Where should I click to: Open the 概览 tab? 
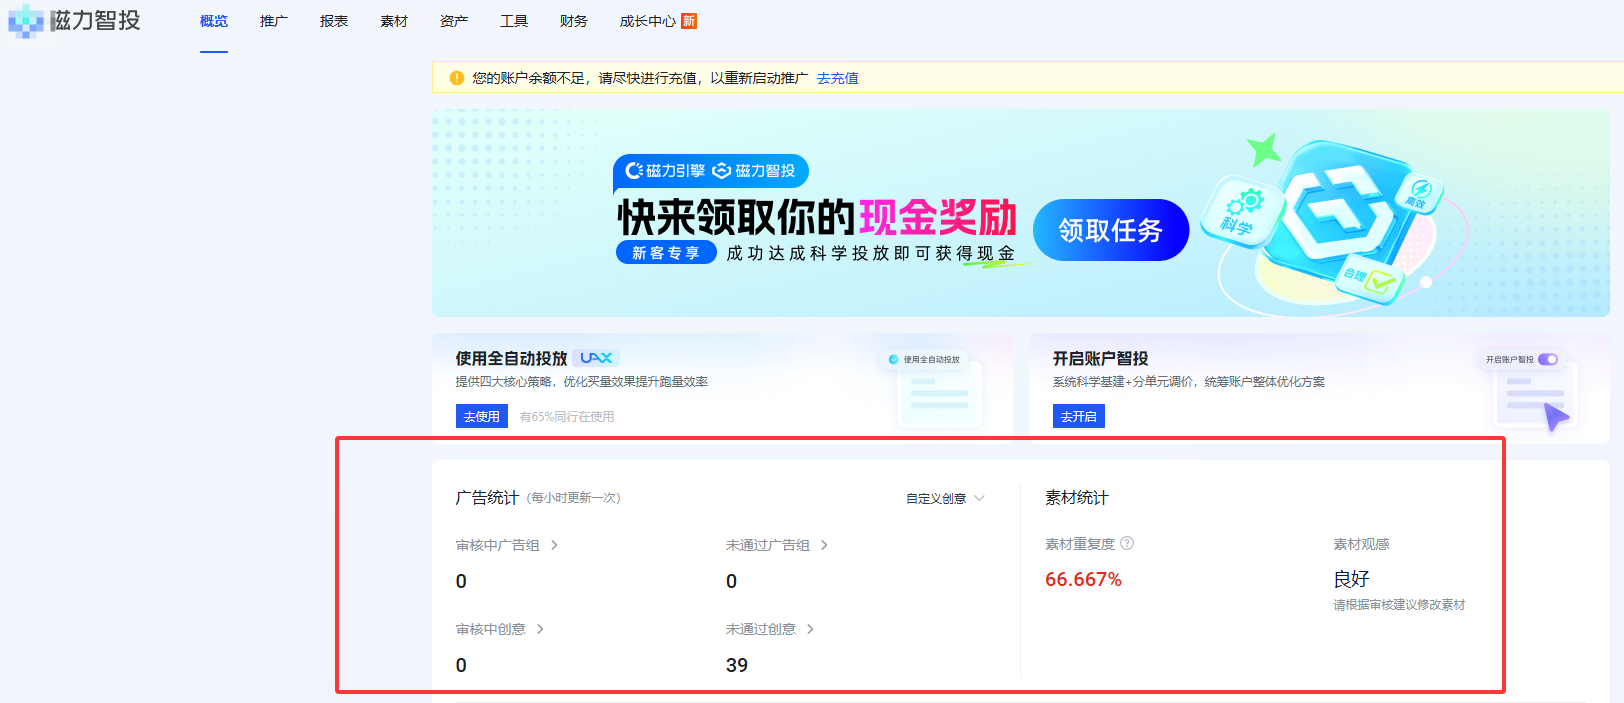(214, 21)
